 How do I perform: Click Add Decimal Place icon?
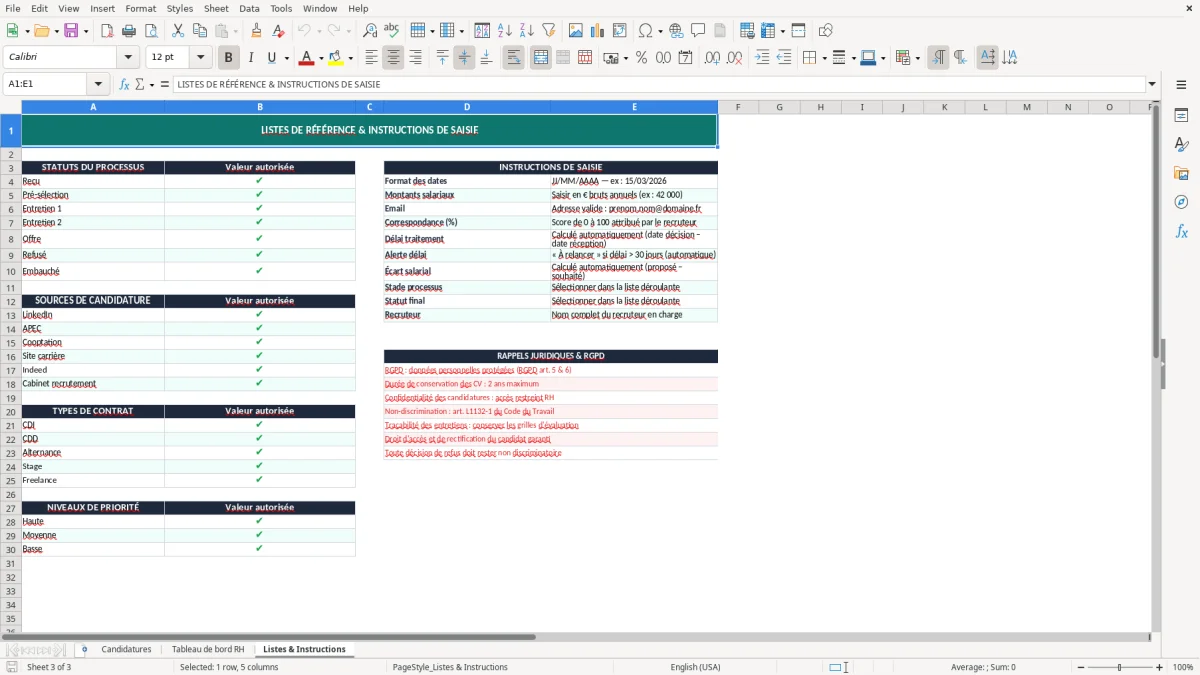tap(712, 58)
